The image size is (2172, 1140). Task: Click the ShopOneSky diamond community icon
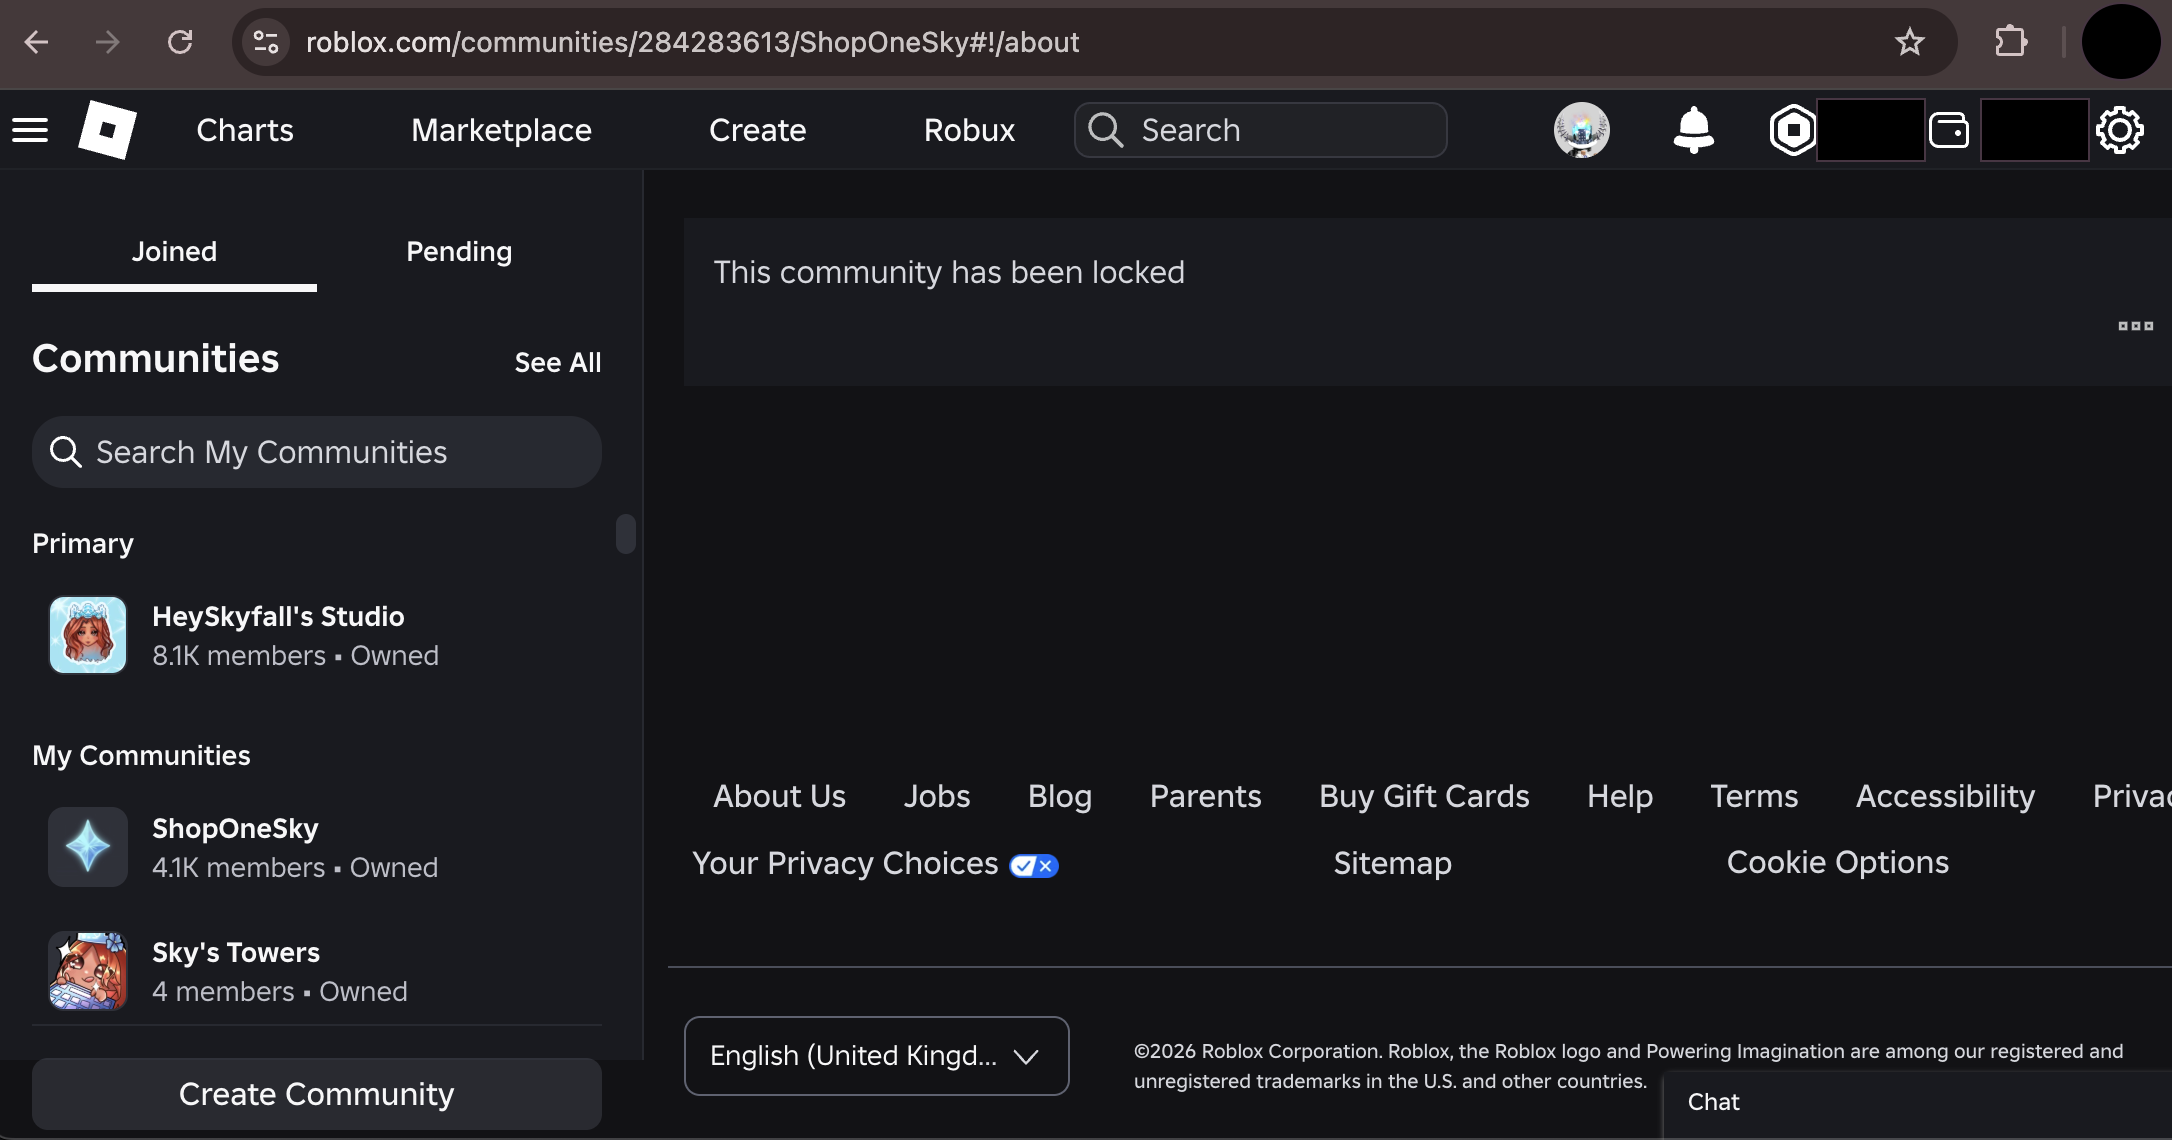tap(88, 847)
